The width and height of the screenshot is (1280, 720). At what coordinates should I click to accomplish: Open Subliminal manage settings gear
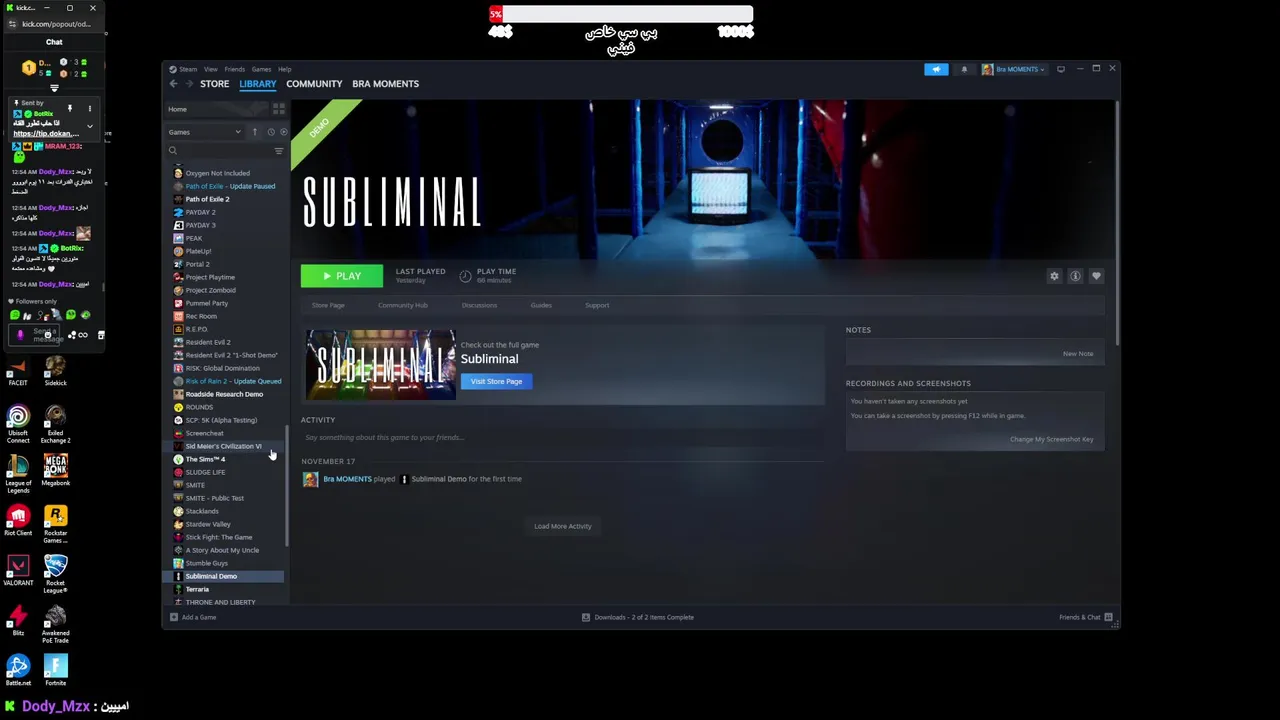[1054, 276]
